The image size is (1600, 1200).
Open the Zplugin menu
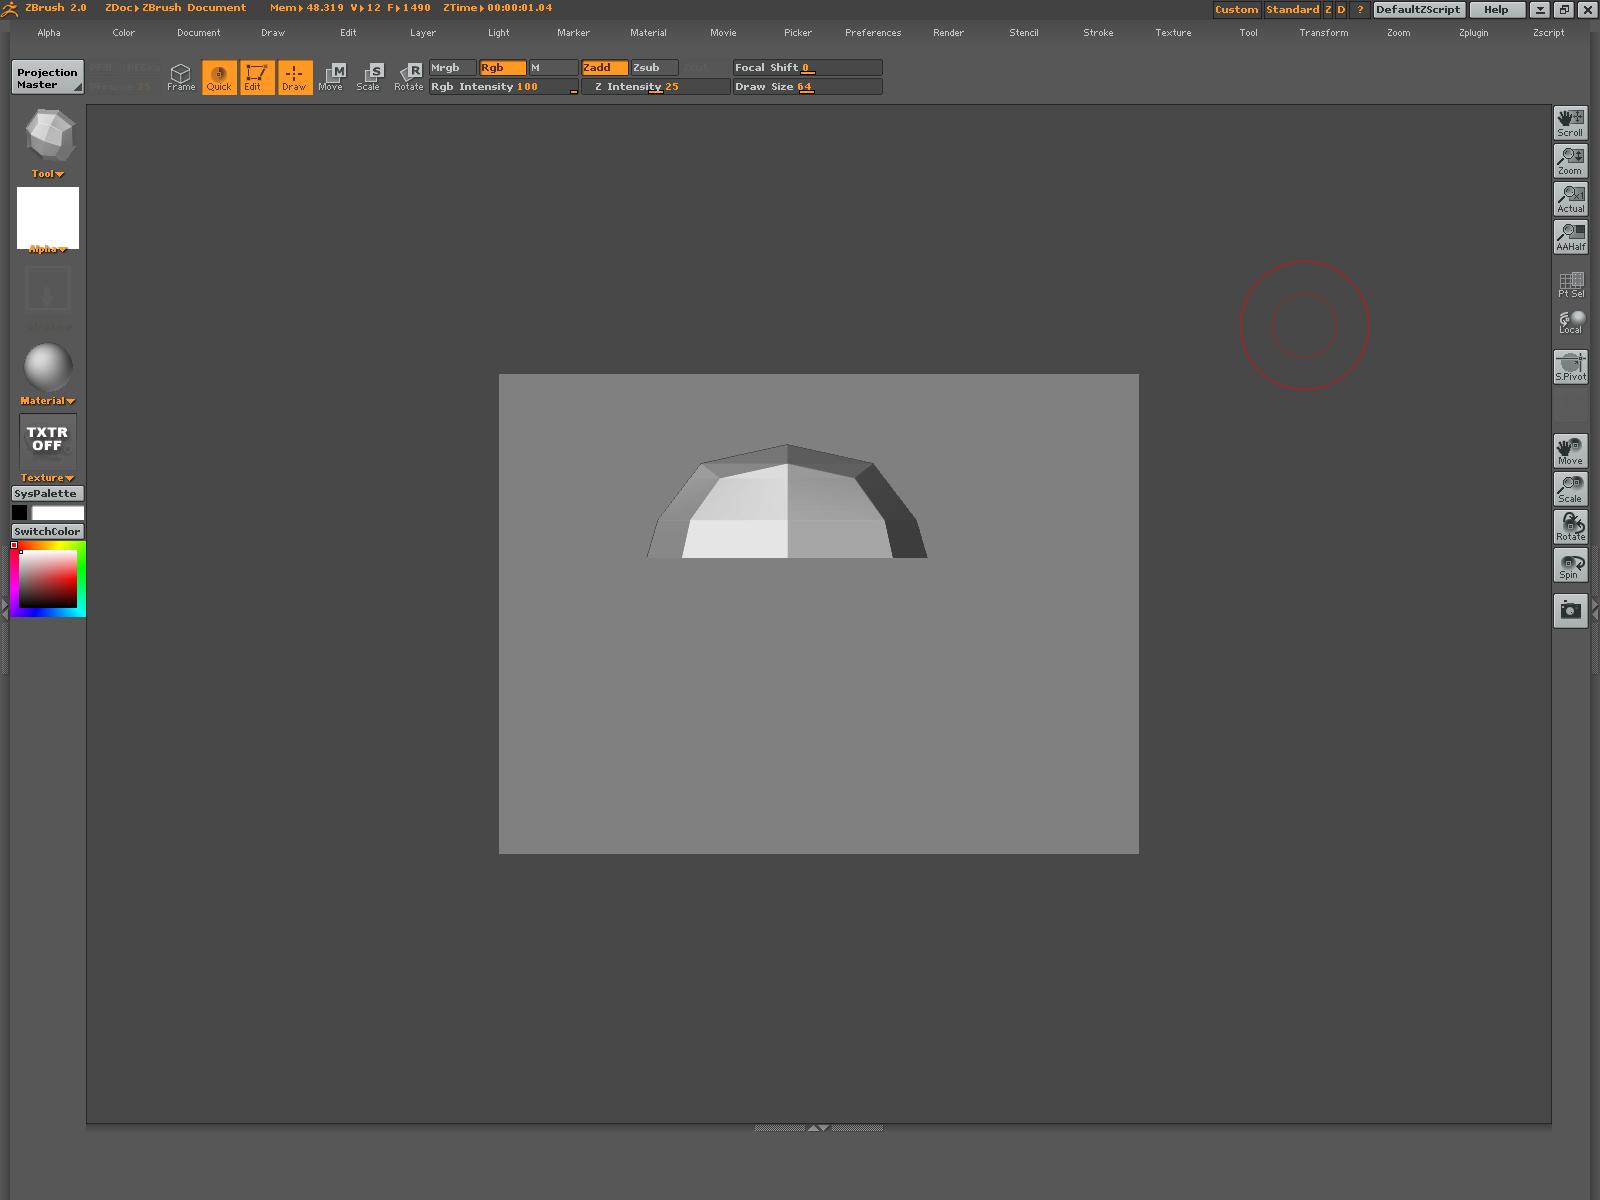pos(1473,33)
